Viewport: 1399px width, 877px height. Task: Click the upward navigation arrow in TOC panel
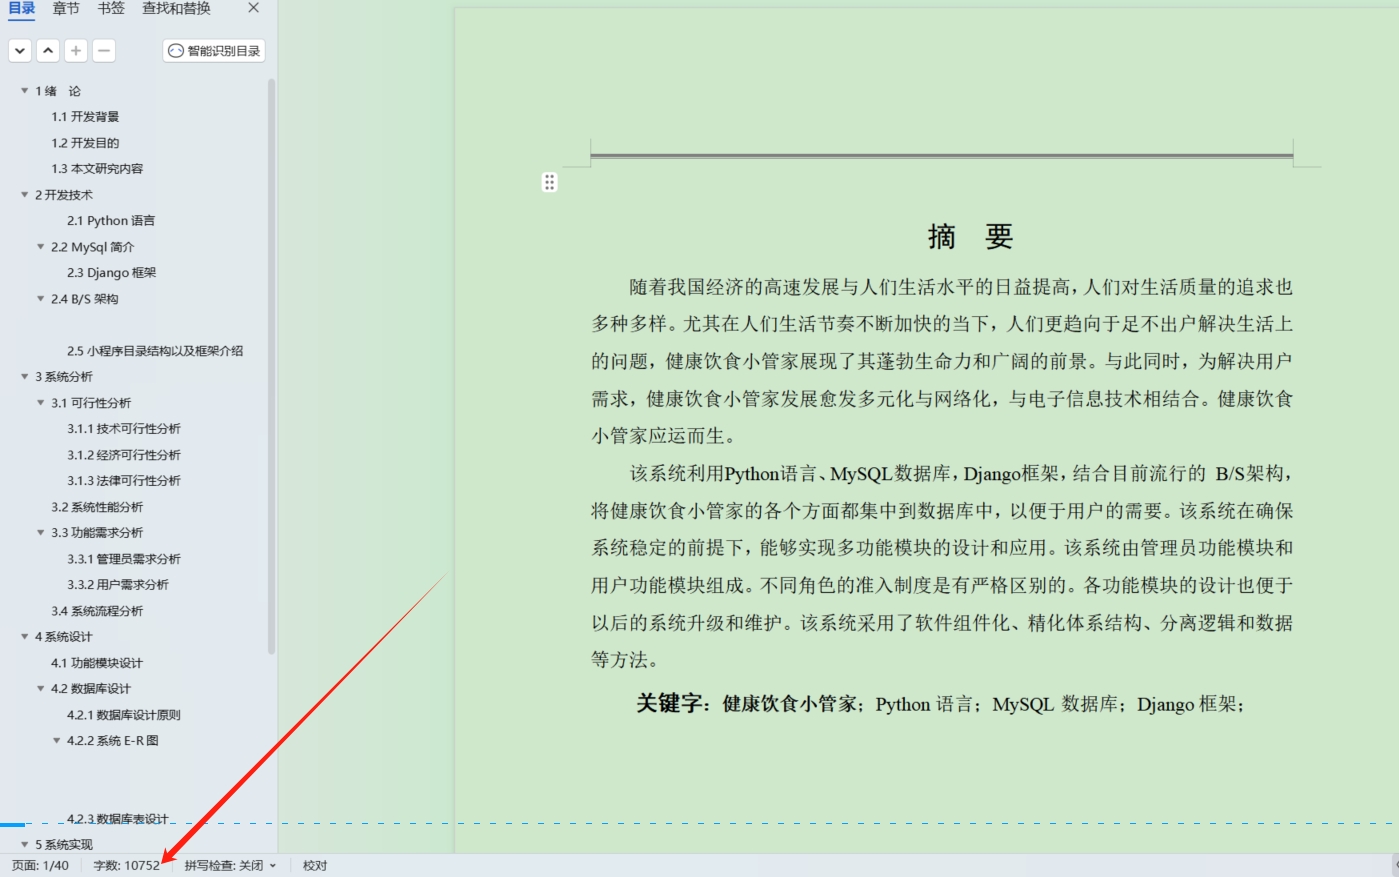[47, 50]
